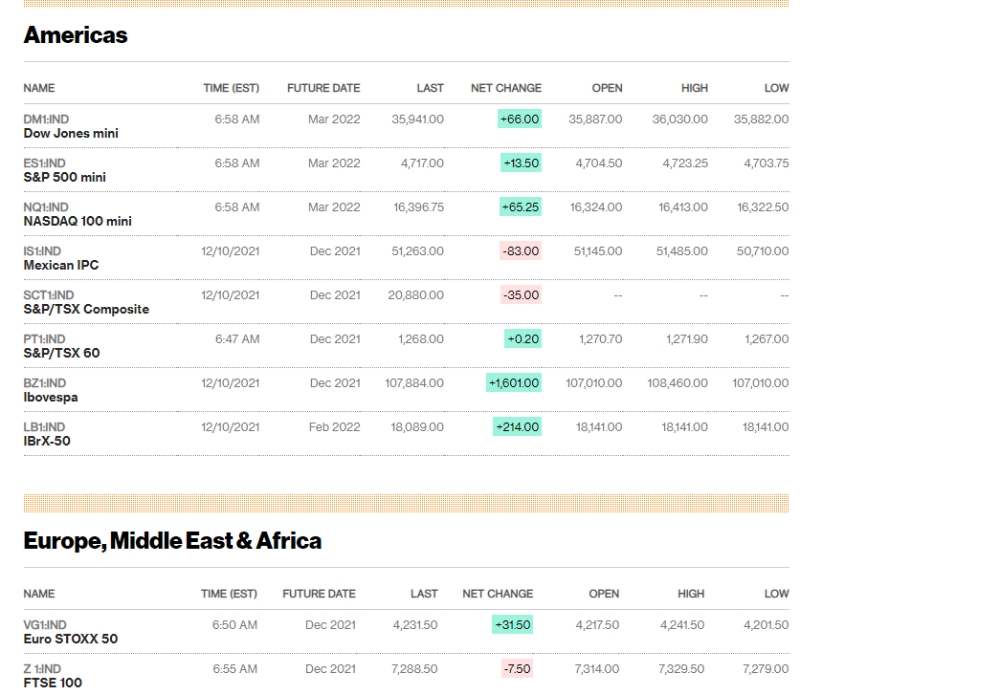
Task: Click Dow Jones high value 36,030.00
Action: tap(680, 119)
